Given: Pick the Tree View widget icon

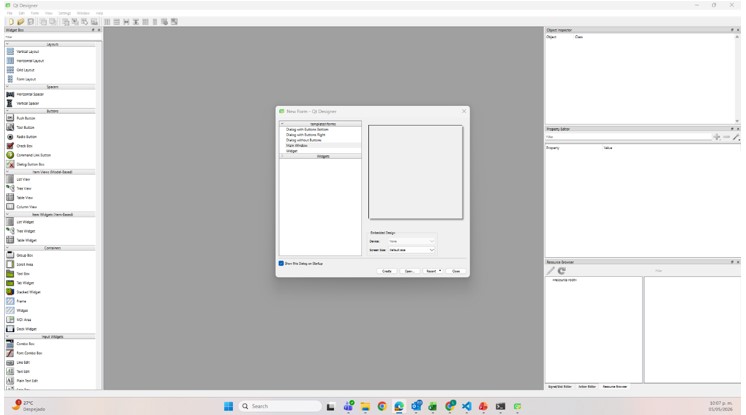Looking at the screenshot, I should point(10,188).
